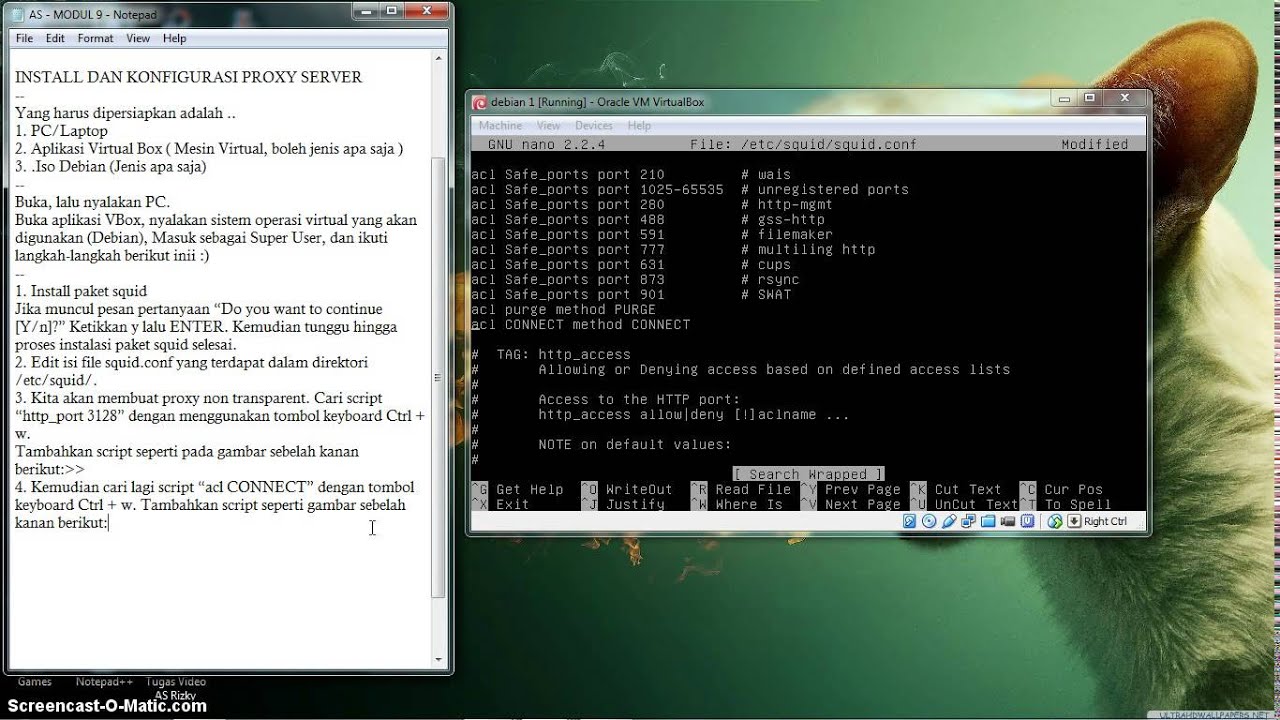
Task: Close the VirtualBox debian window
Action: tap(1124, 99)
